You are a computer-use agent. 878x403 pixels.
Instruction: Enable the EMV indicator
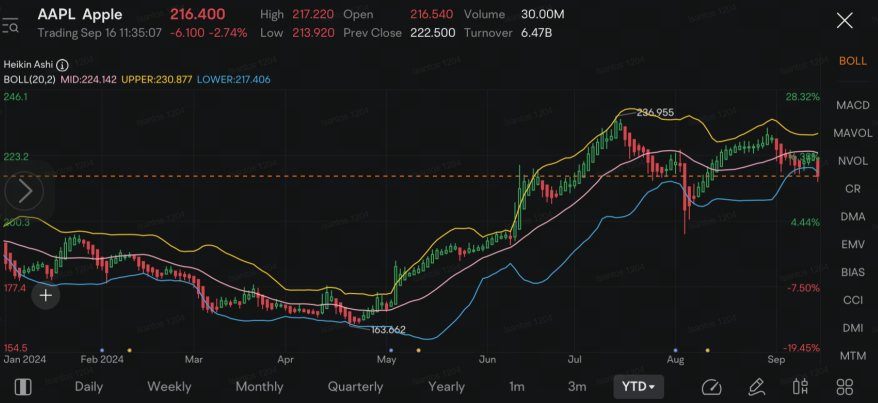(852, 245)
